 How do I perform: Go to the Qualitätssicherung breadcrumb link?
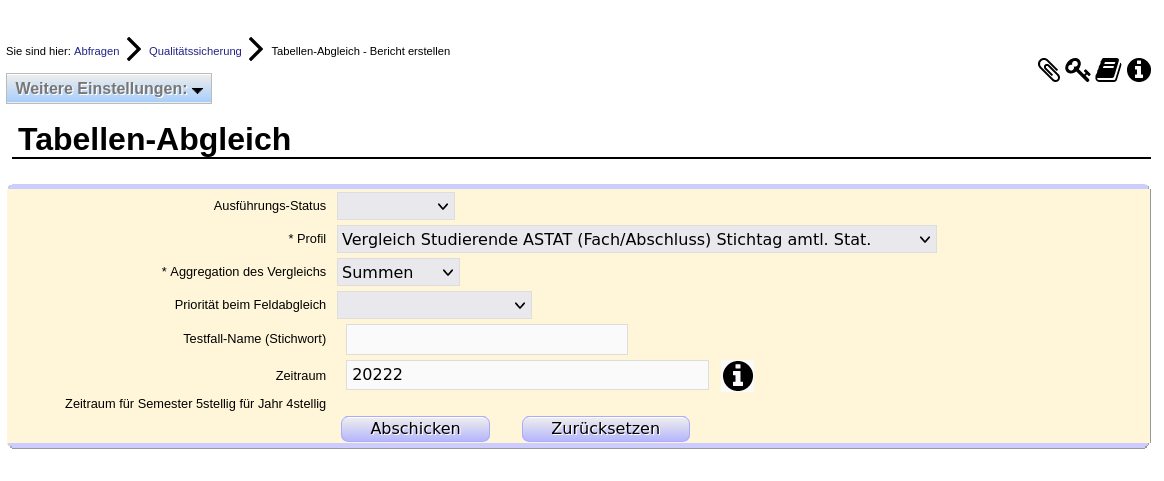195,51
